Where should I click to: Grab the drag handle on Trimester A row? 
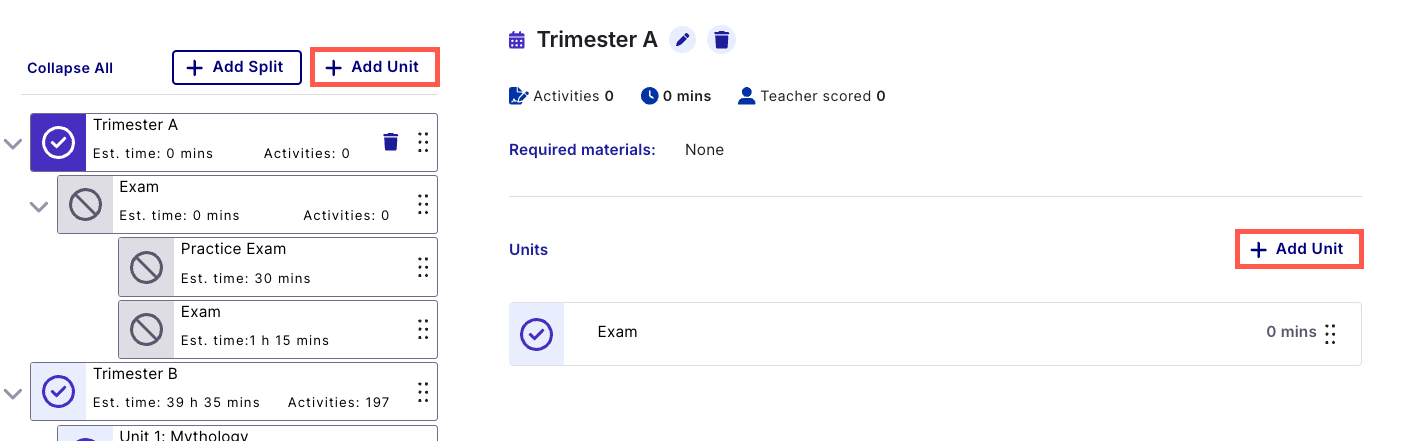click(x=423, y=142)
